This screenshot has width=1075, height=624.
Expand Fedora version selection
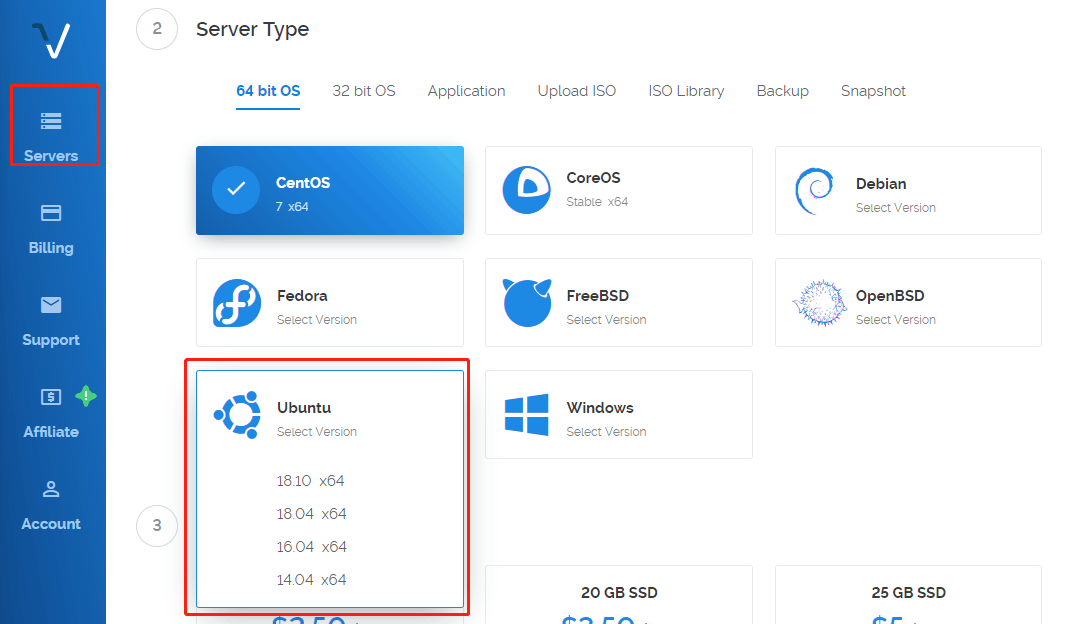pyautogui.click(x=330, y=303)
